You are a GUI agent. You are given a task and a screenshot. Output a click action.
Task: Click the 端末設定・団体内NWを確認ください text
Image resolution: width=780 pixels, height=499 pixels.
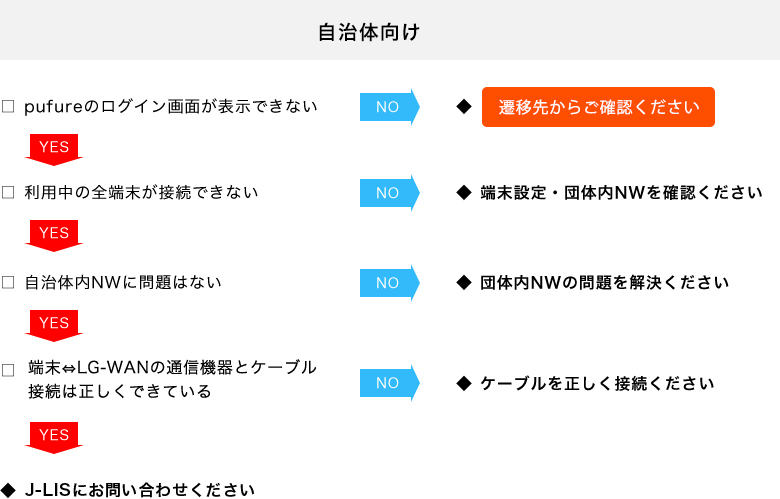point(621,193)
